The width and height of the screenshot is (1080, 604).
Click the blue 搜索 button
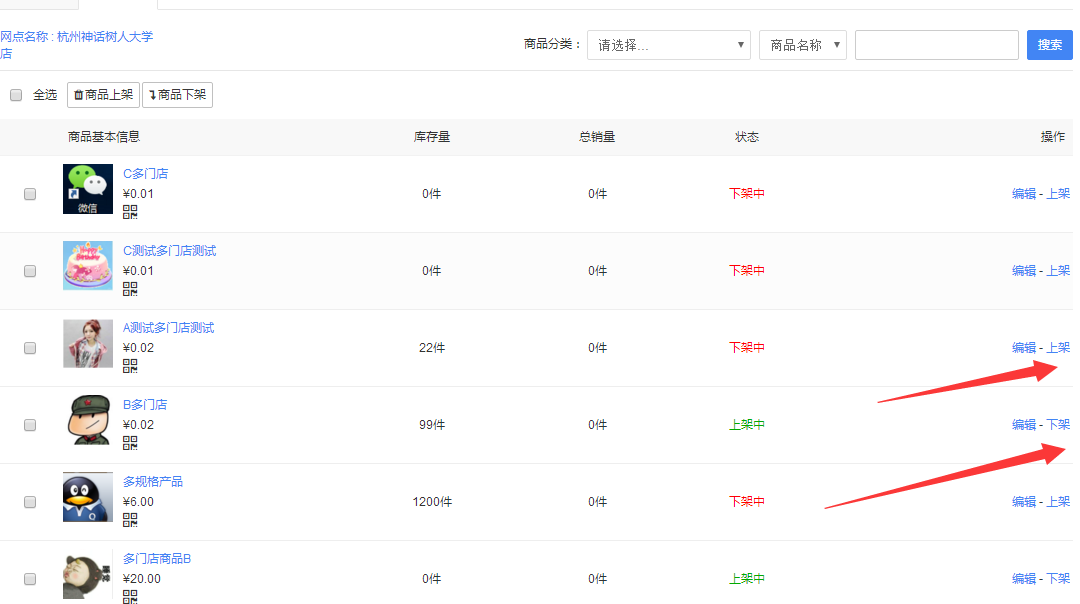[x=1049, y=45]
